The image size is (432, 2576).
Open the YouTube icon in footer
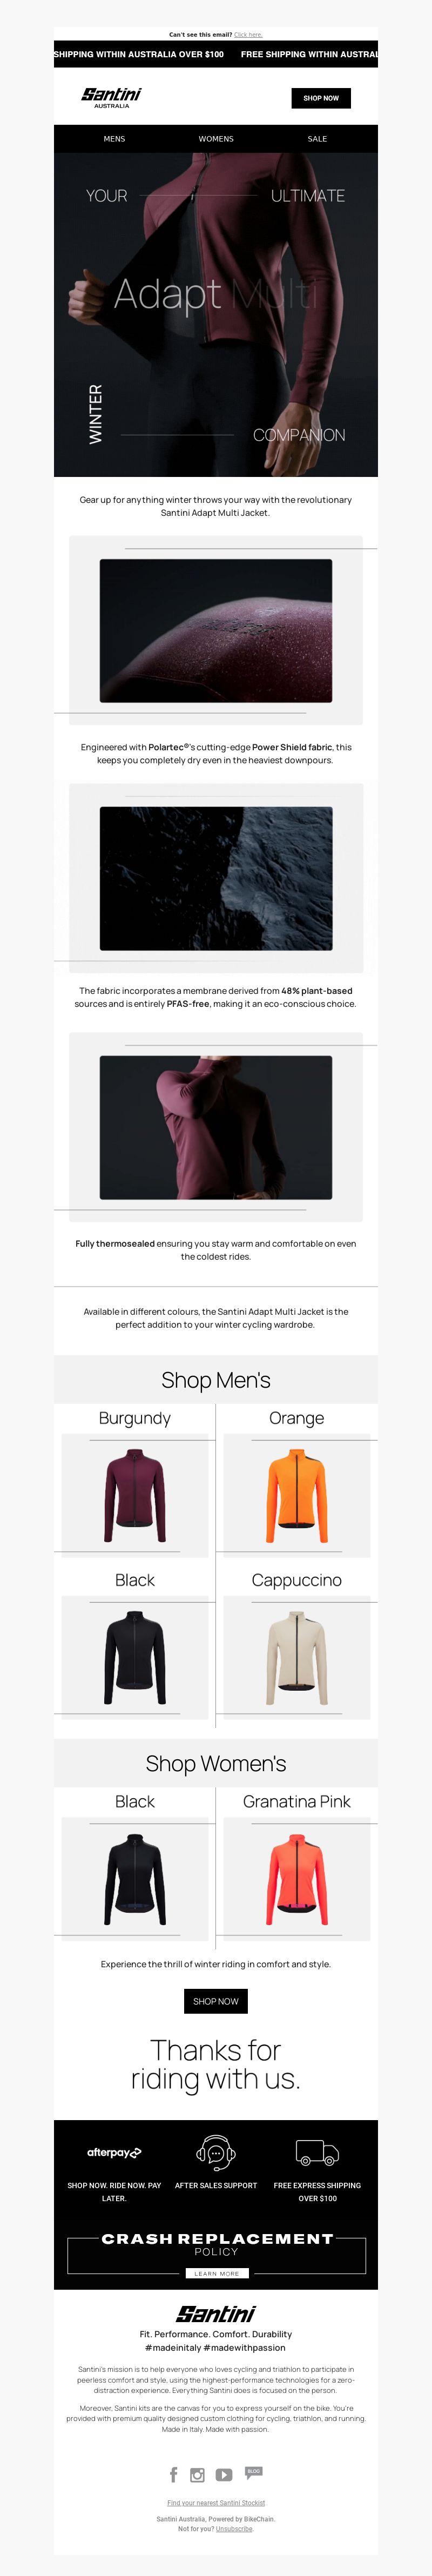tap(224, 2475)
